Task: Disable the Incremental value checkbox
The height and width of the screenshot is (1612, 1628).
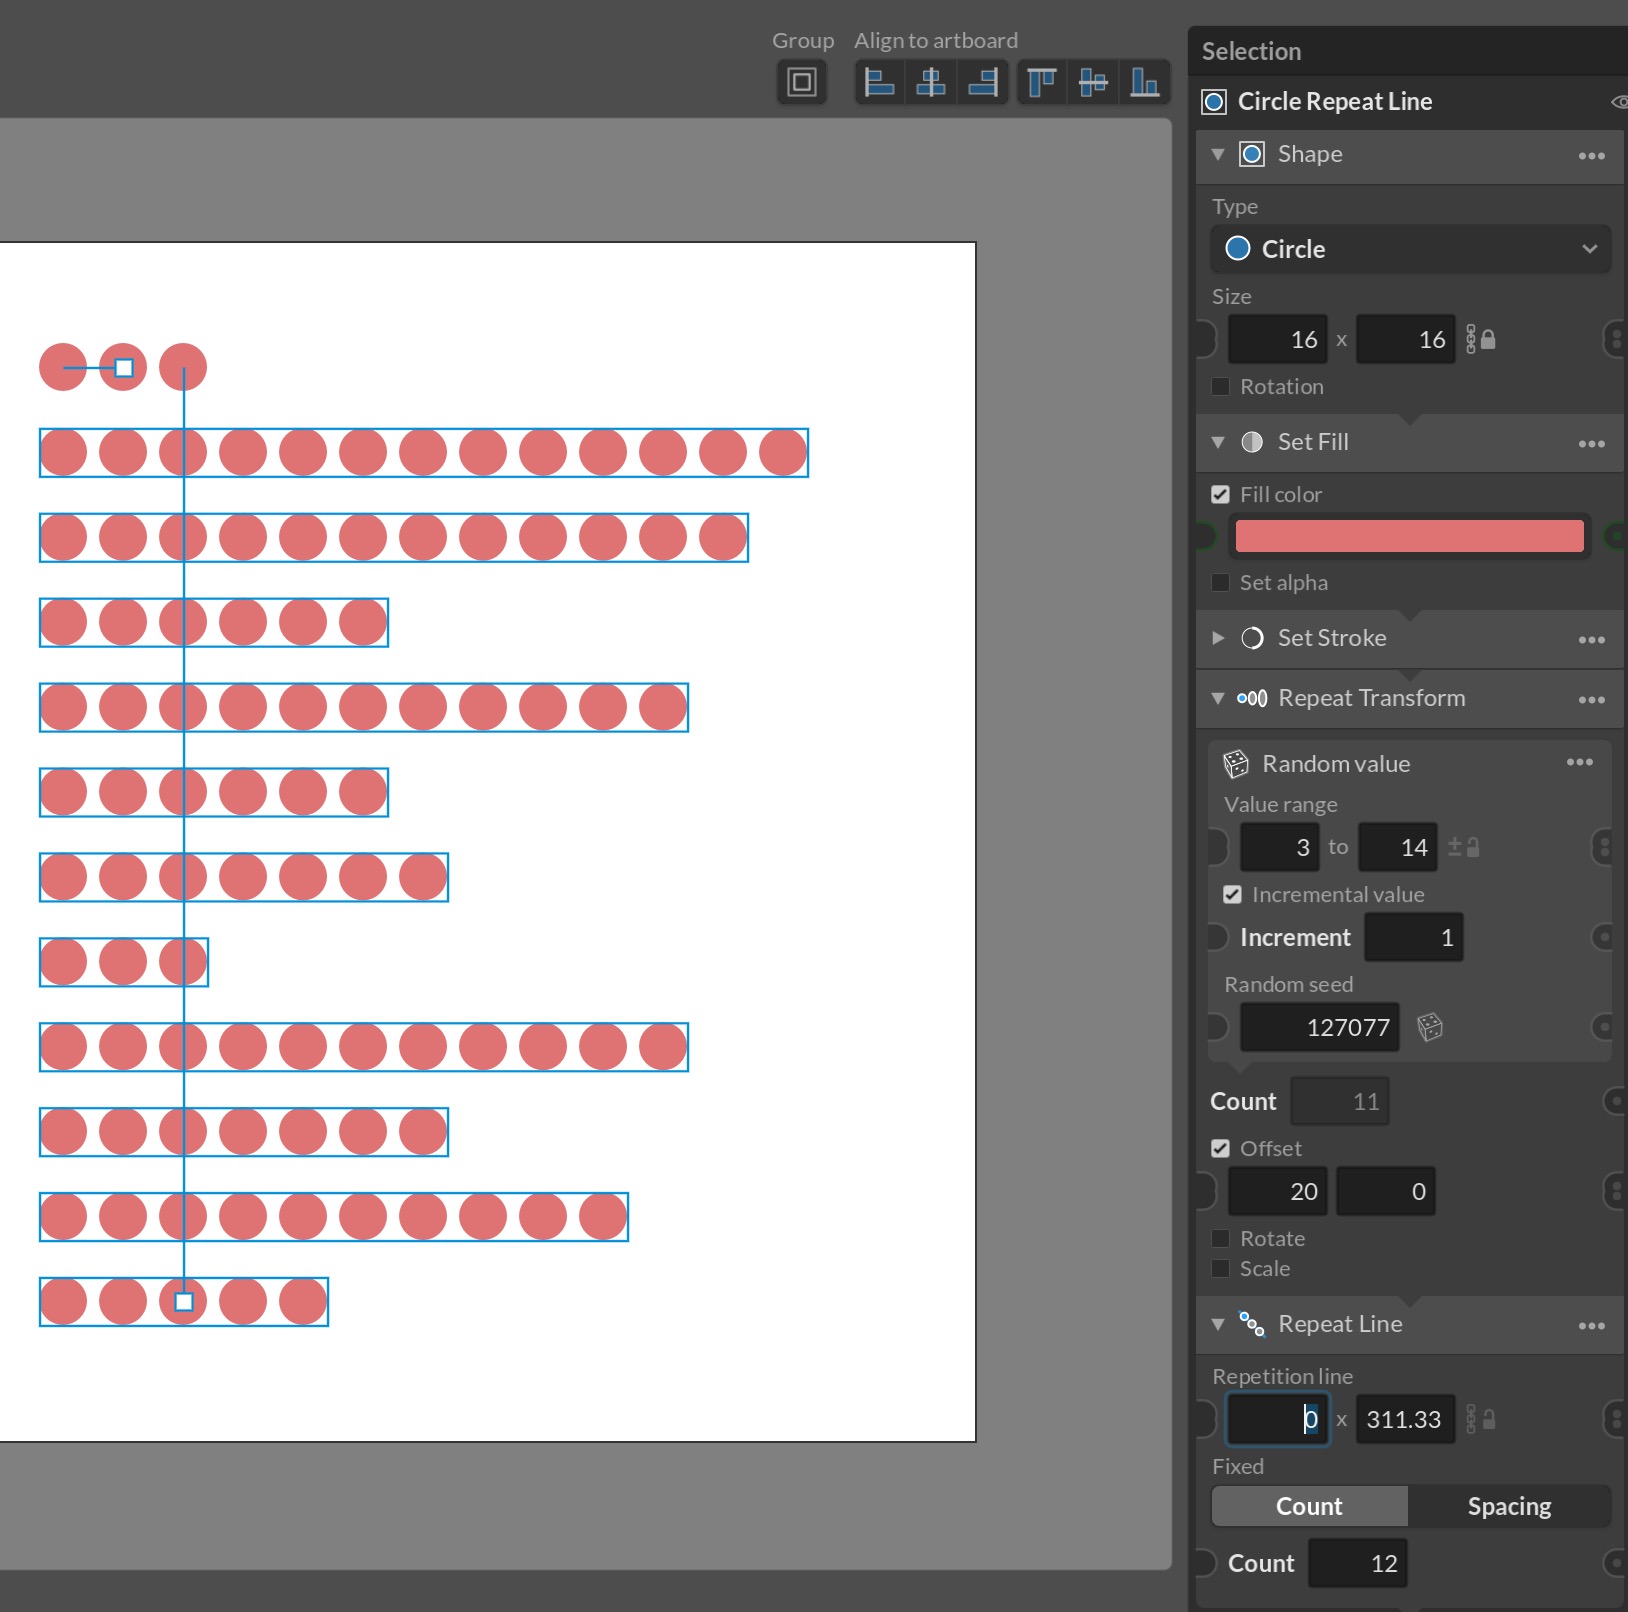Action: point(1232,894)
